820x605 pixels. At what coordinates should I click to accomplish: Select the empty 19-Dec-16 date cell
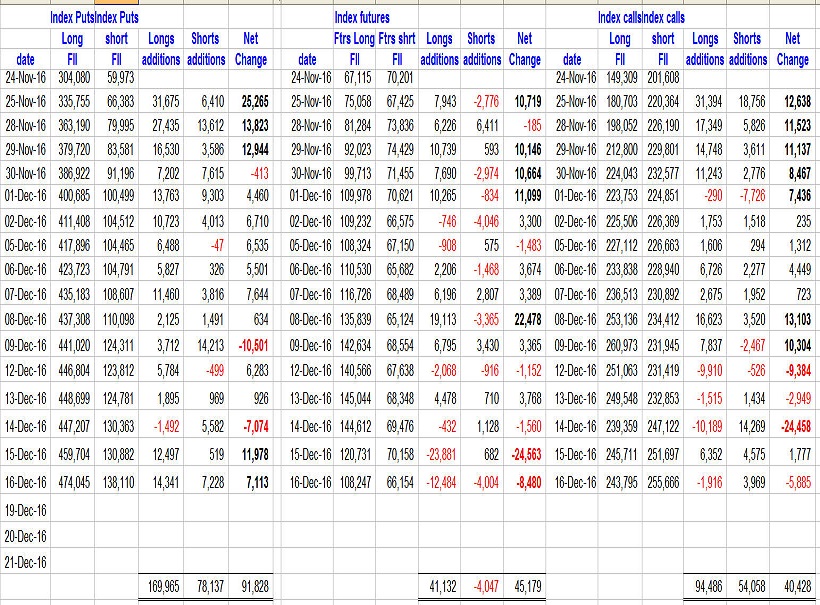point(26,510)
